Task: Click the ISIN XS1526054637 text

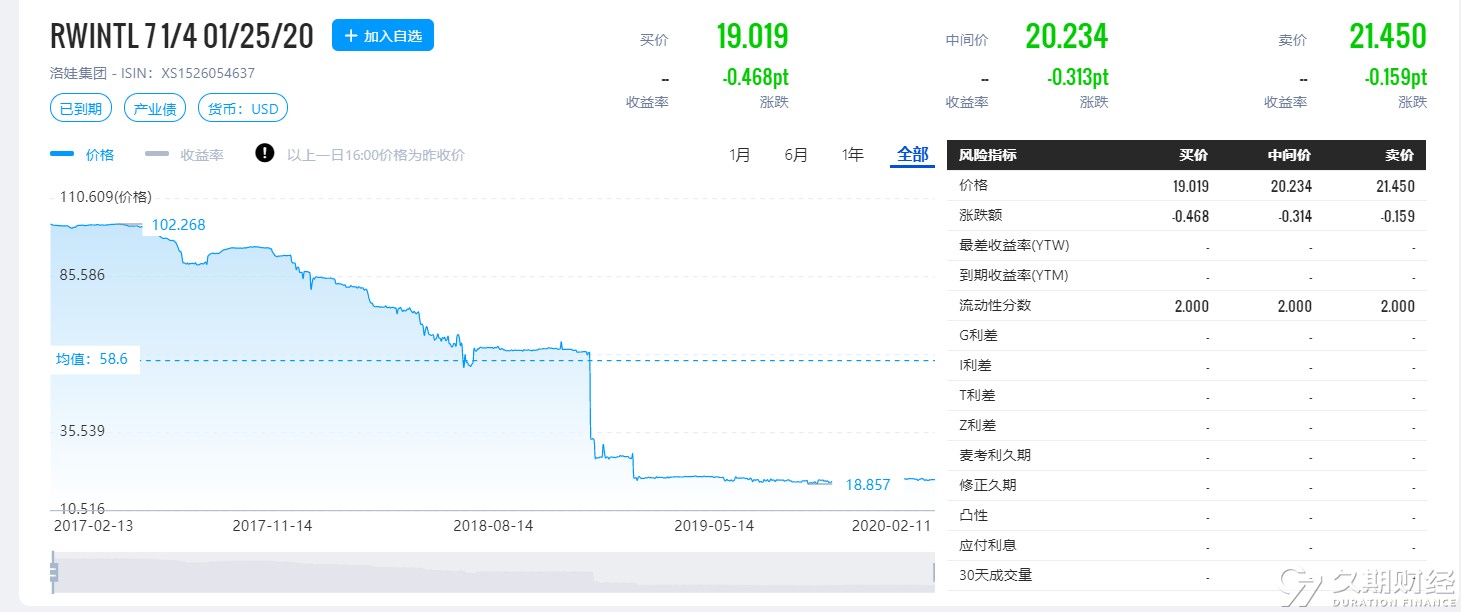Action: pyautogui.click(x=208, y=73)
